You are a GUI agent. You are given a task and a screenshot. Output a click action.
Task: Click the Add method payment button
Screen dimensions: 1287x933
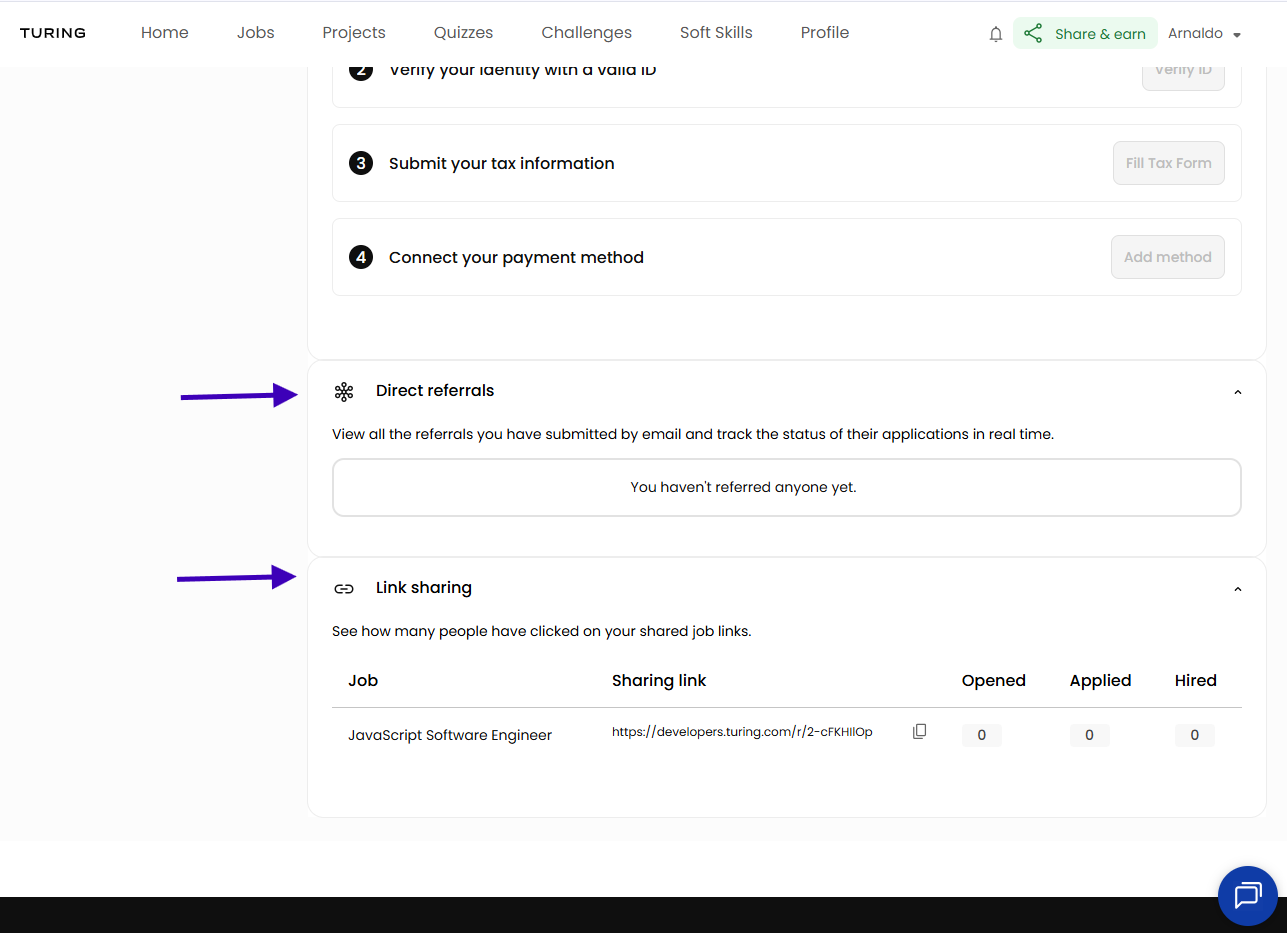(1167, 256)
